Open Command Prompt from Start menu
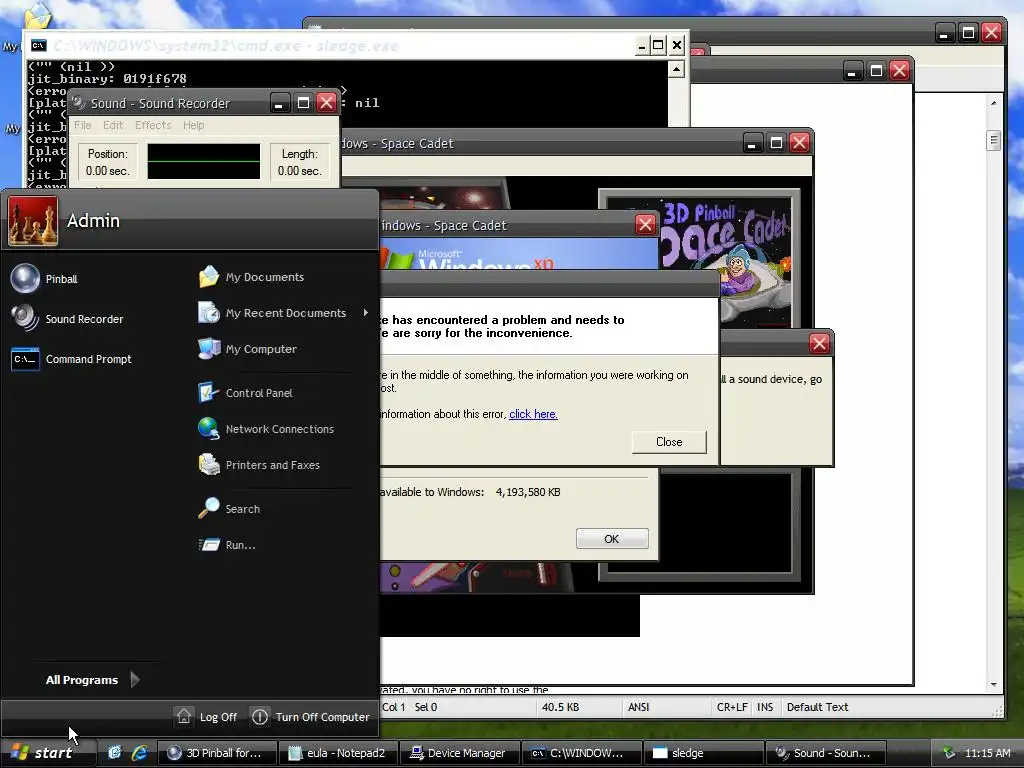The image size is (1024, 768). [x=72, y=359]
